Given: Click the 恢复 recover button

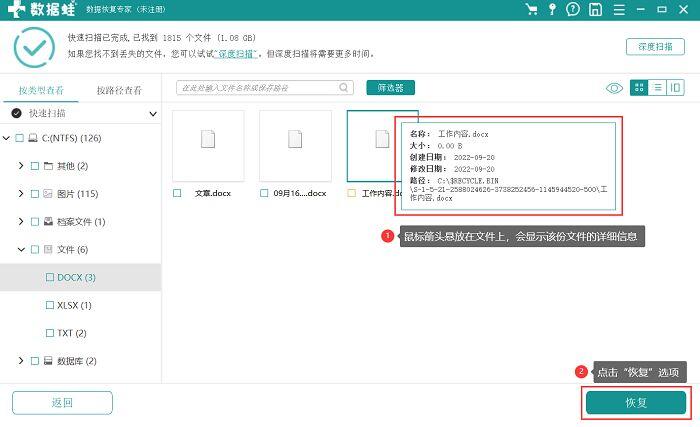Looking at the screenshot, I should coord(636,402).
